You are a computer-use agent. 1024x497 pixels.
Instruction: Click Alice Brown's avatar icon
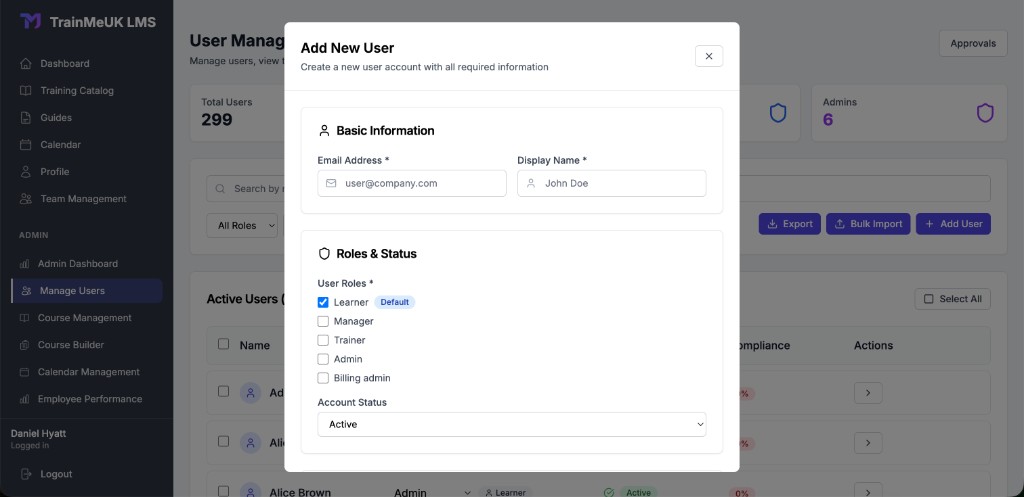[250, 491]
